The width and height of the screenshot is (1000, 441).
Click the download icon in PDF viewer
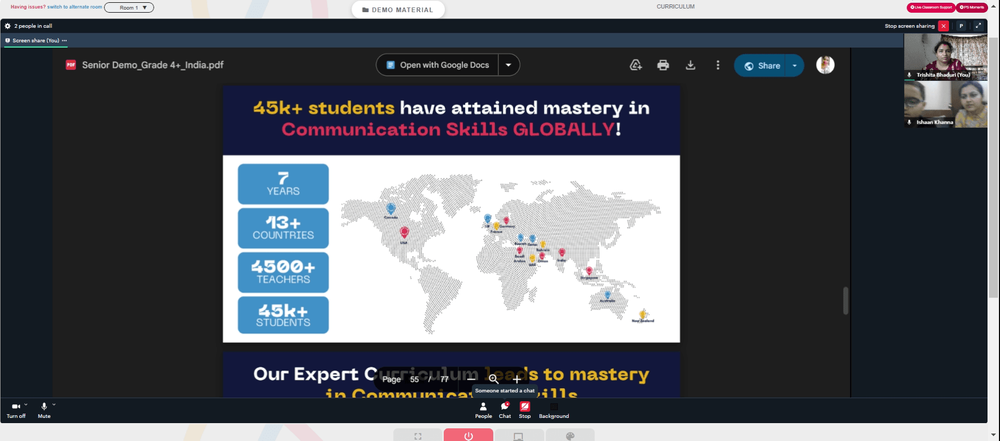click(690, 65)
